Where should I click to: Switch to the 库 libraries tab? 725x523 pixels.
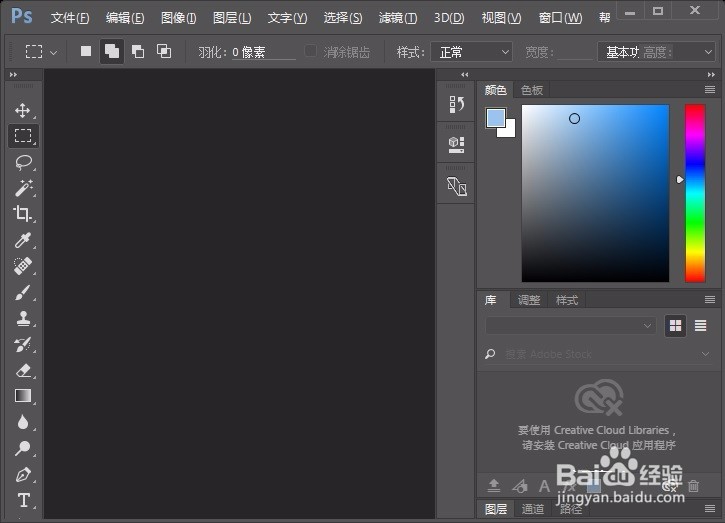pyautogui.click(x=491, y=300)
